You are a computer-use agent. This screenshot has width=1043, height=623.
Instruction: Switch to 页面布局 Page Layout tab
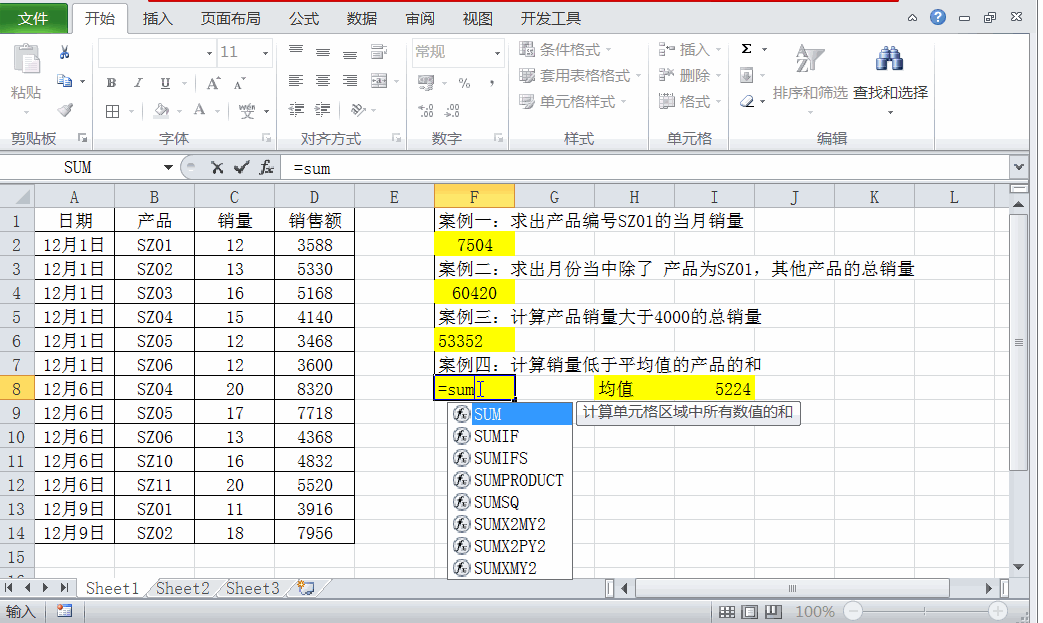click(x=231, y=18)
